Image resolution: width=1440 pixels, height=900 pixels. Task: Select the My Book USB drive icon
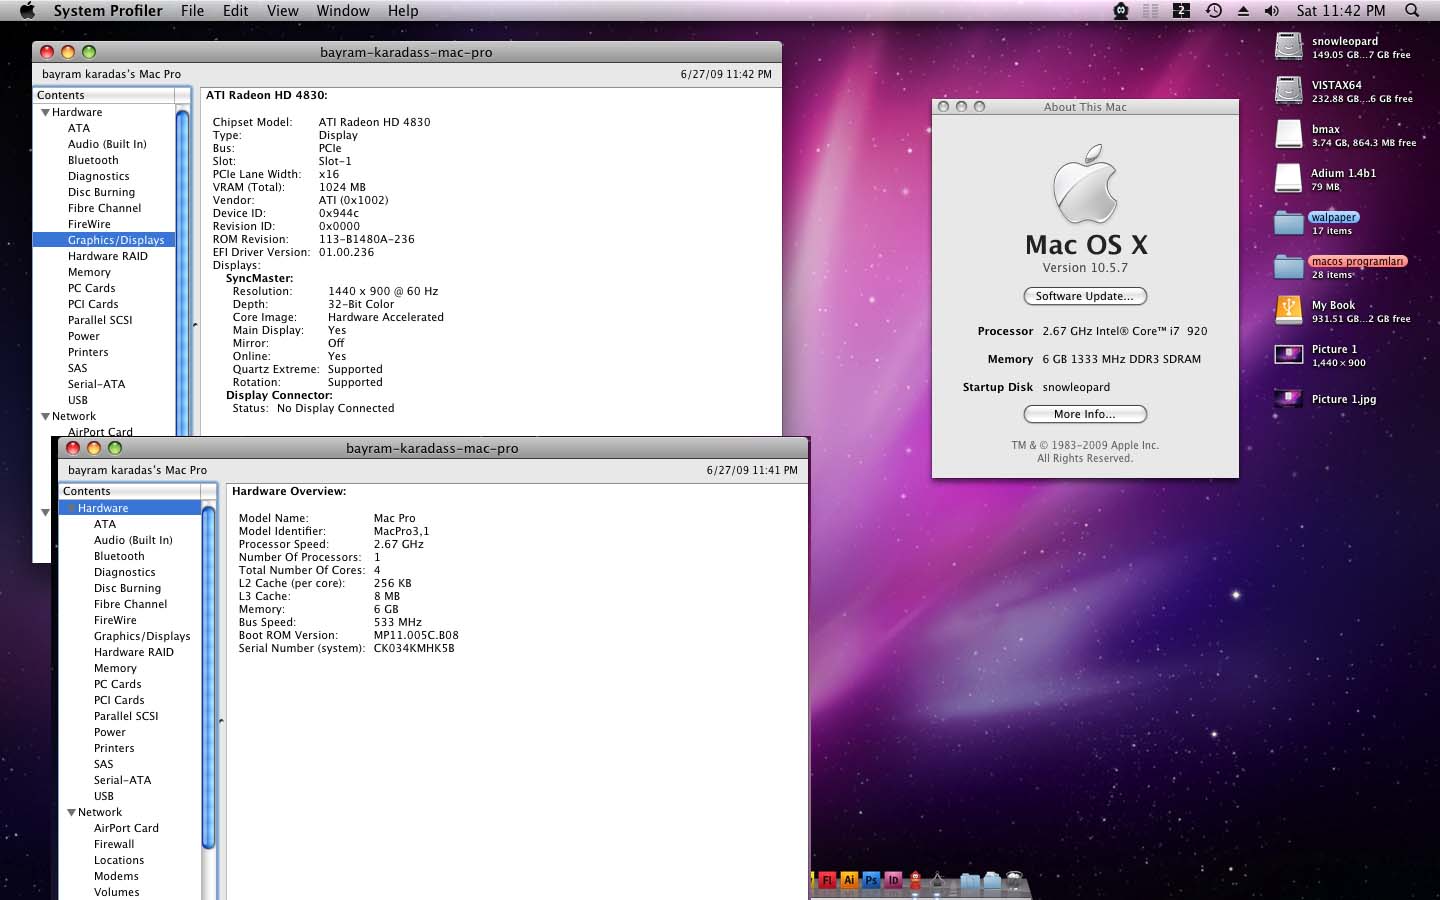coord(1289,310)
